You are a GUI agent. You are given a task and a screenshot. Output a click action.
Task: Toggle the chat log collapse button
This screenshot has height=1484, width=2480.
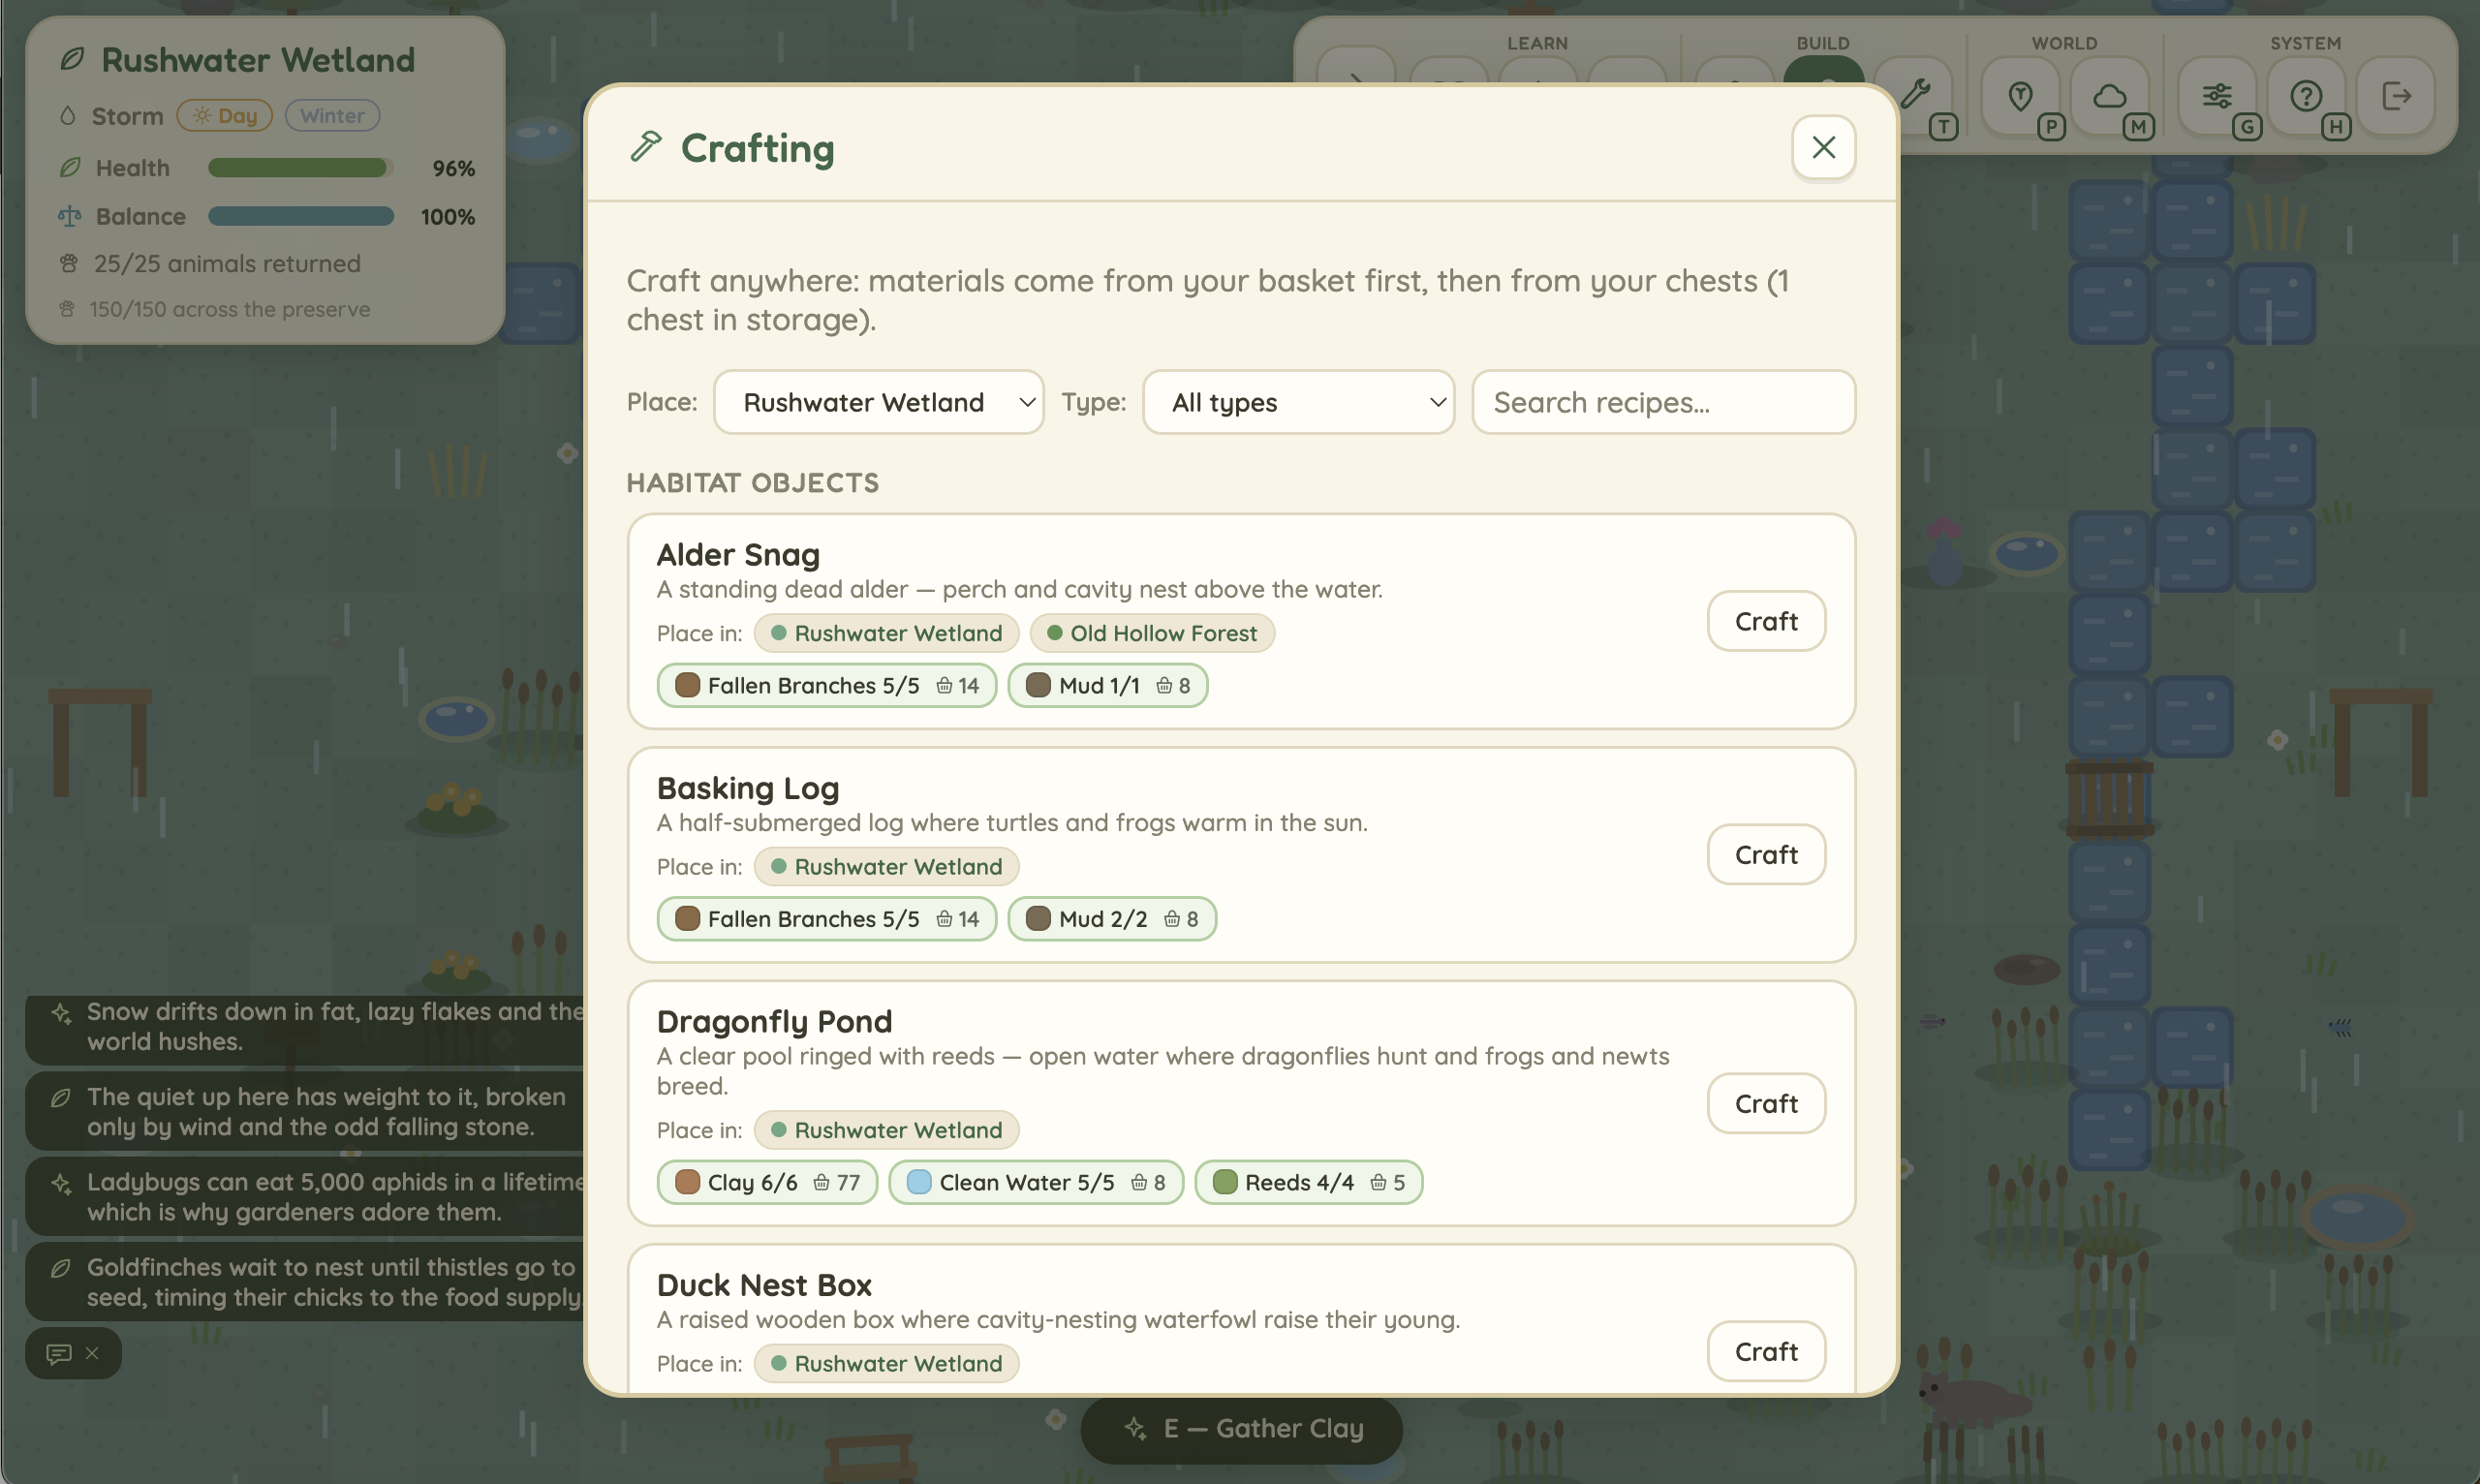pos(73,1353)
